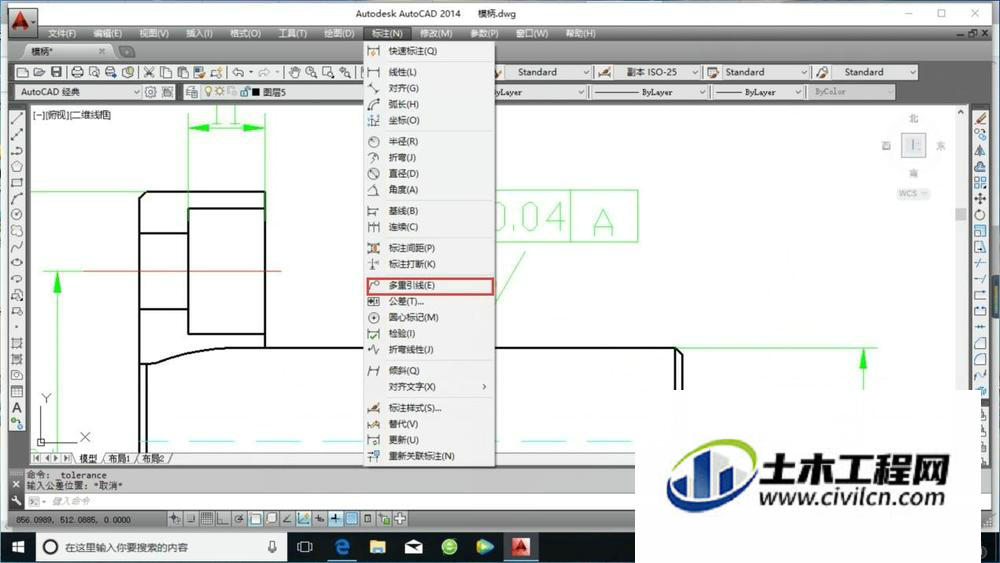The image size is (1000, 563).
Task: Open the ByColor plot style dropdown
Action: [x=852, y=92]
